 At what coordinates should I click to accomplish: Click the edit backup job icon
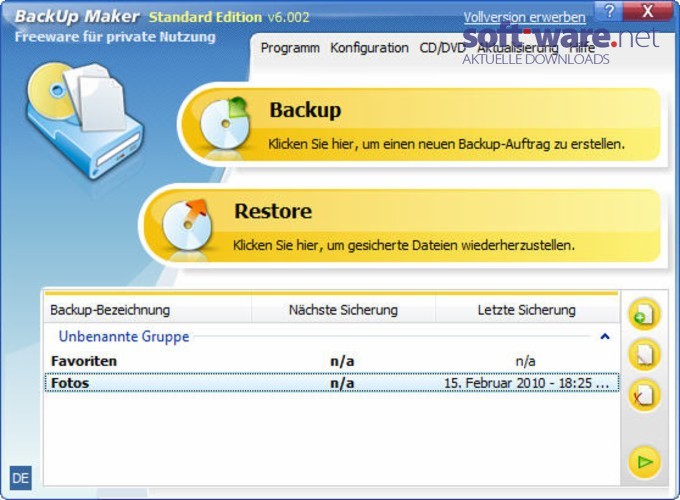tap(644, 355)
